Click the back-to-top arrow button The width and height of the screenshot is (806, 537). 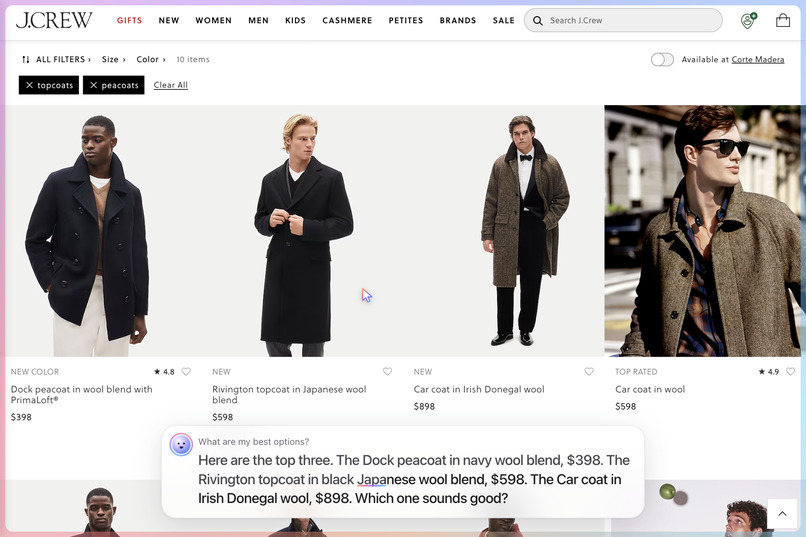coord(782,513)
